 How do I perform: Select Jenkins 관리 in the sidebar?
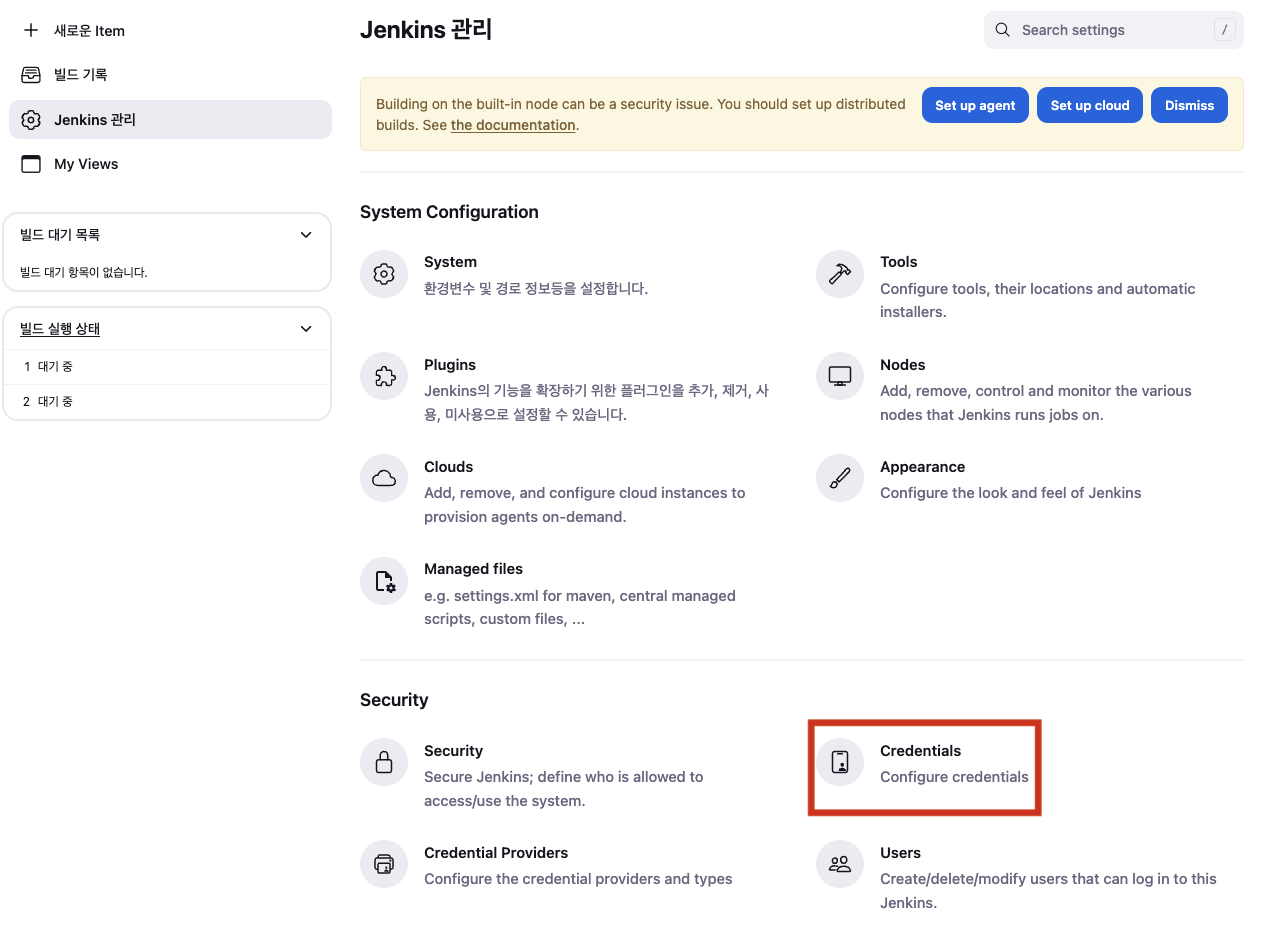(x=170, y=120)
